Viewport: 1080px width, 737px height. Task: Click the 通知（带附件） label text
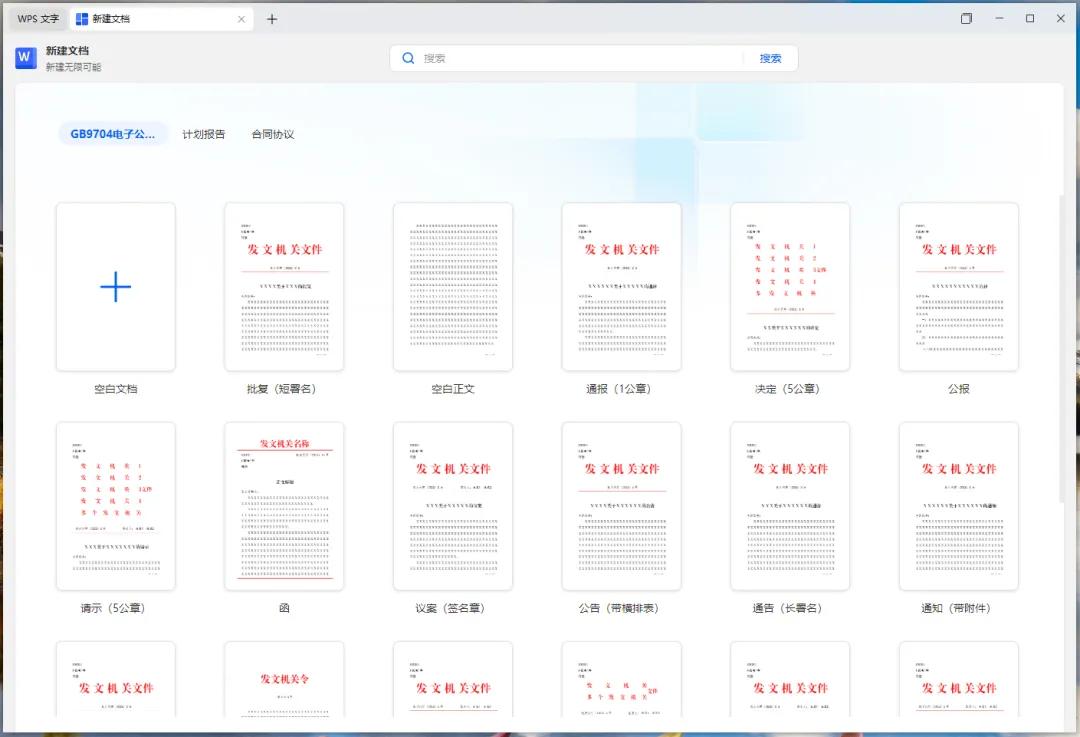point(956,608)
